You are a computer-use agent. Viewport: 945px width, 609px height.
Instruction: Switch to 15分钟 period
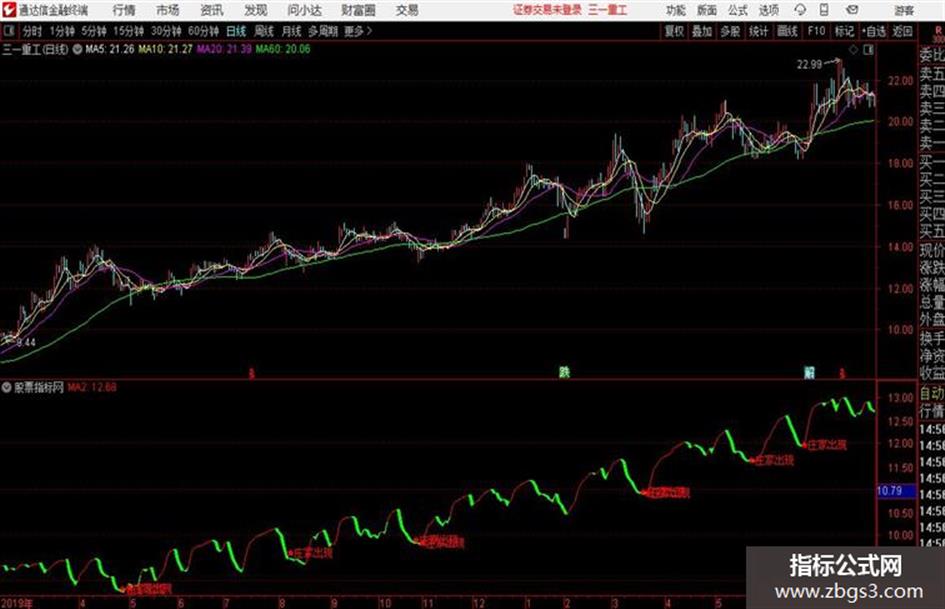coord(129,31)
